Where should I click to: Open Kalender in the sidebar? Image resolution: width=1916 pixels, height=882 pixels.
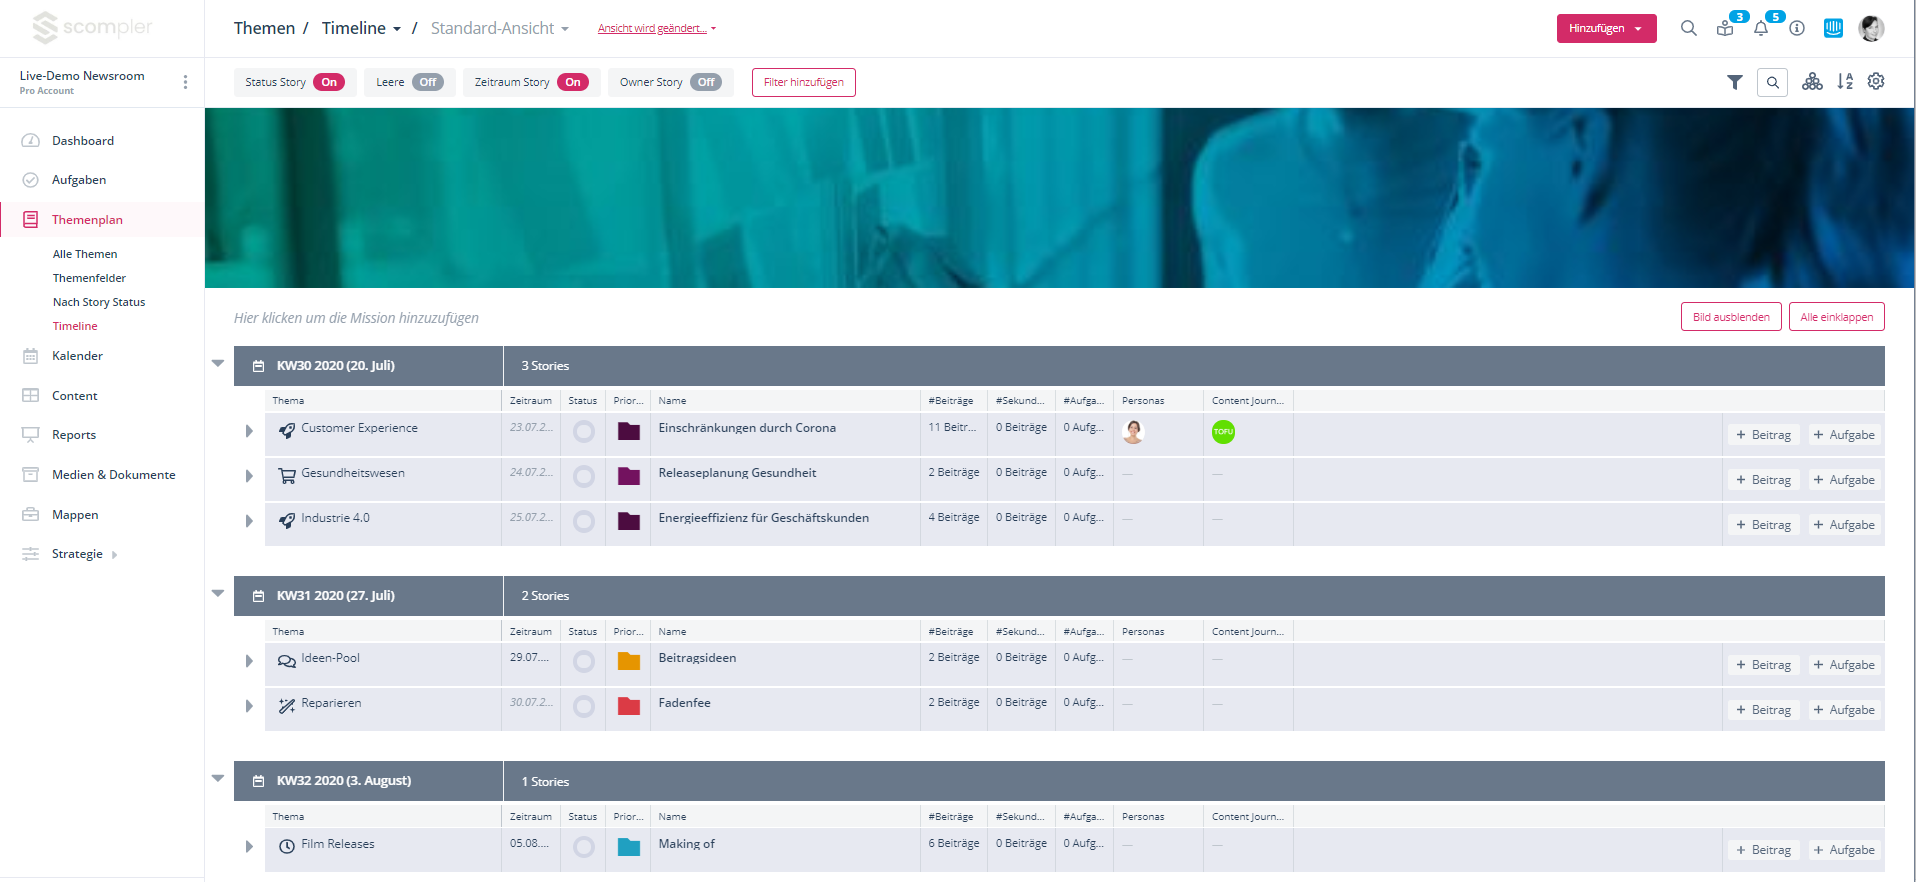(x=77, y=356)
